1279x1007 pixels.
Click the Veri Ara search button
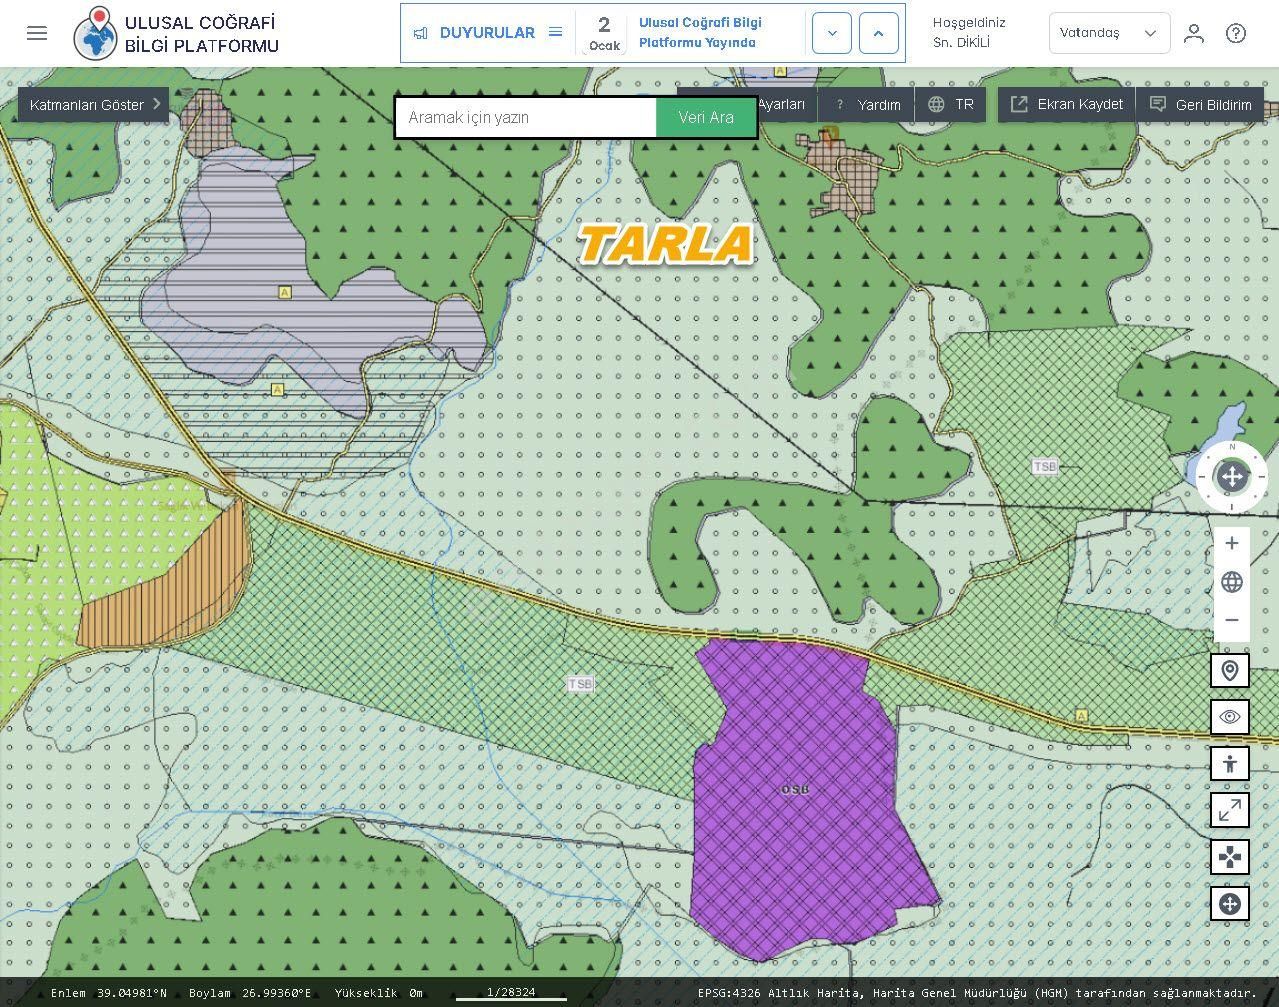706,117
